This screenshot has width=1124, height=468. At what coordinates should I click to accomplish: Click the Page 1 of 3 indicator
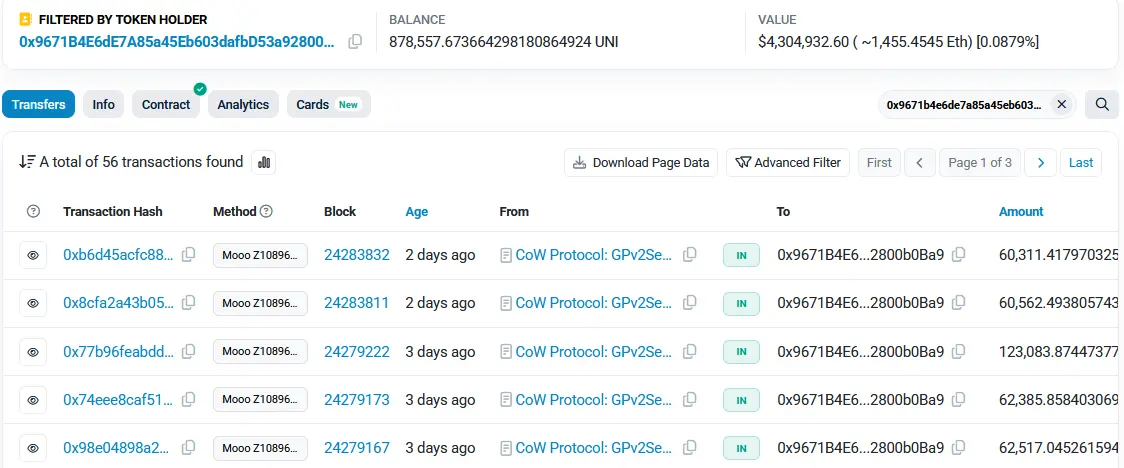(x=979, y=163)
